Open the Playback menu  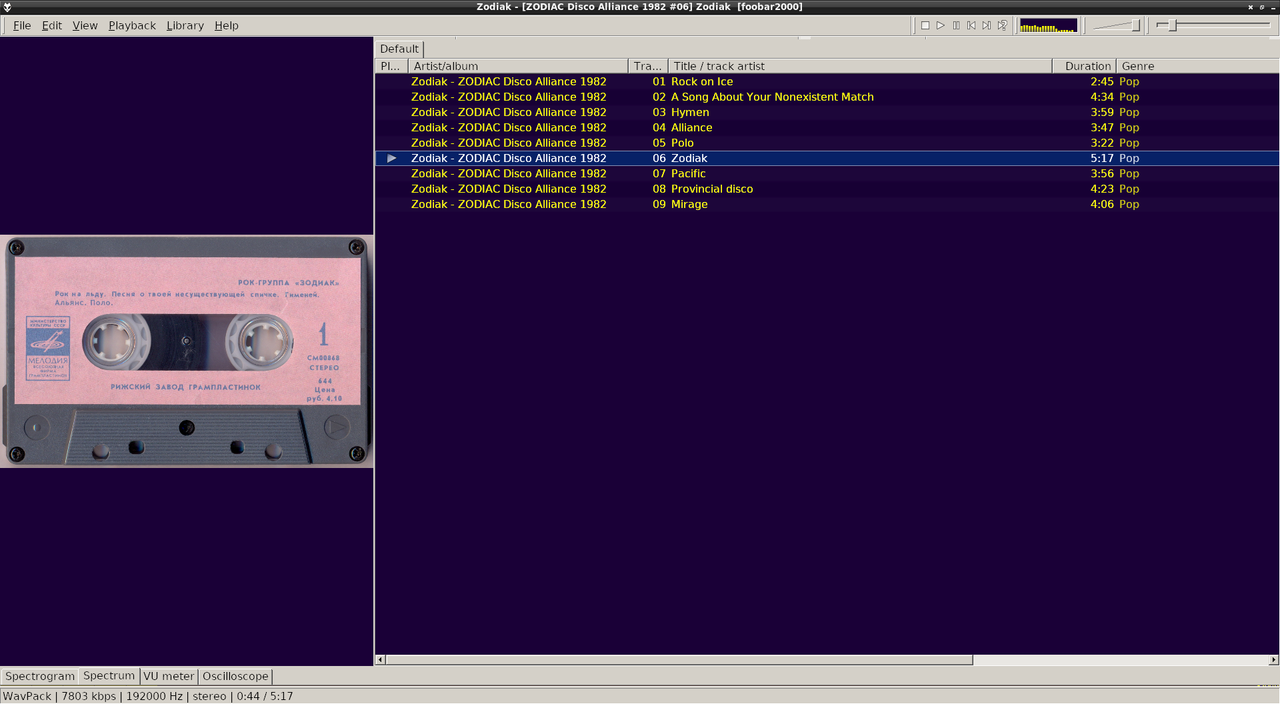click(x=132, y=25)
